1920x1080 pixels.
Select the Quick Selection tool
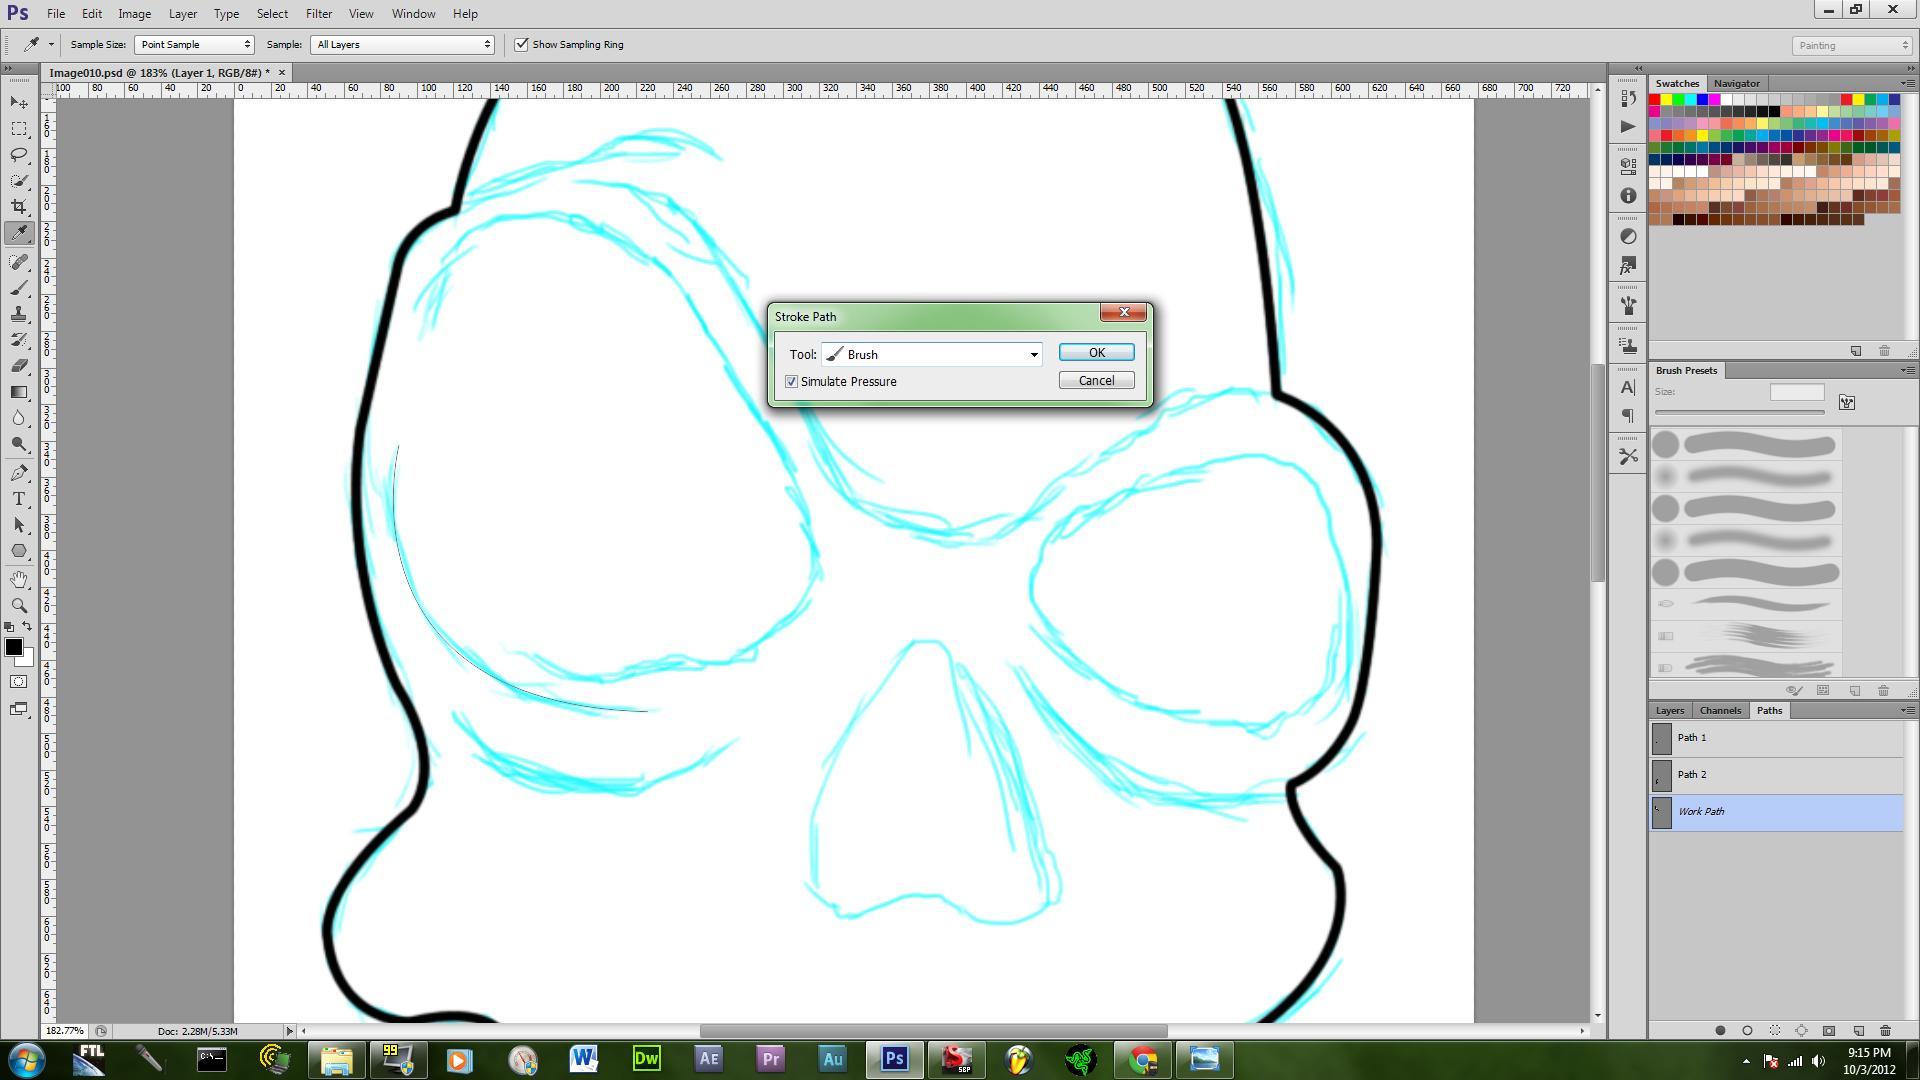(19, 181)
